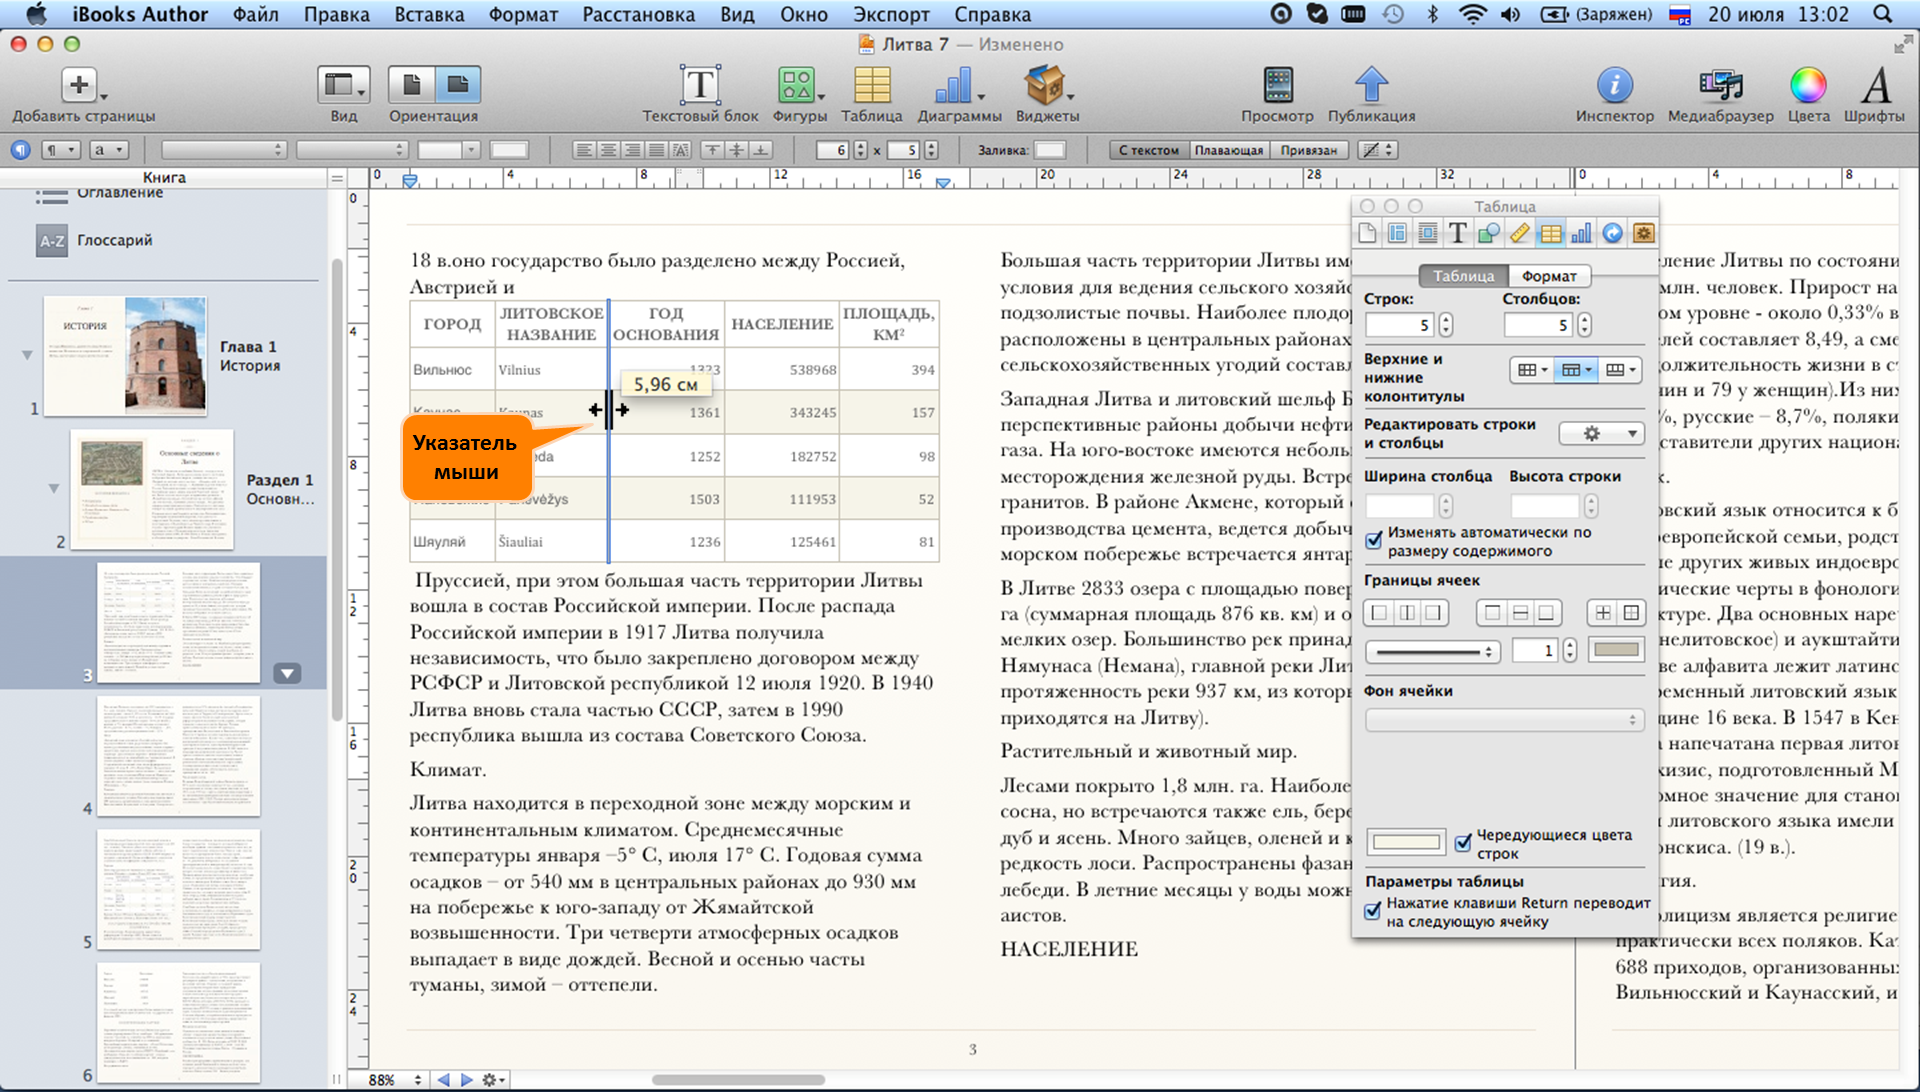Image resolution: width=1920 pixels, height=1092 pixels.
Task: Click the outside-borders icon in Границы ячеек
Action: pos(1631,613)
